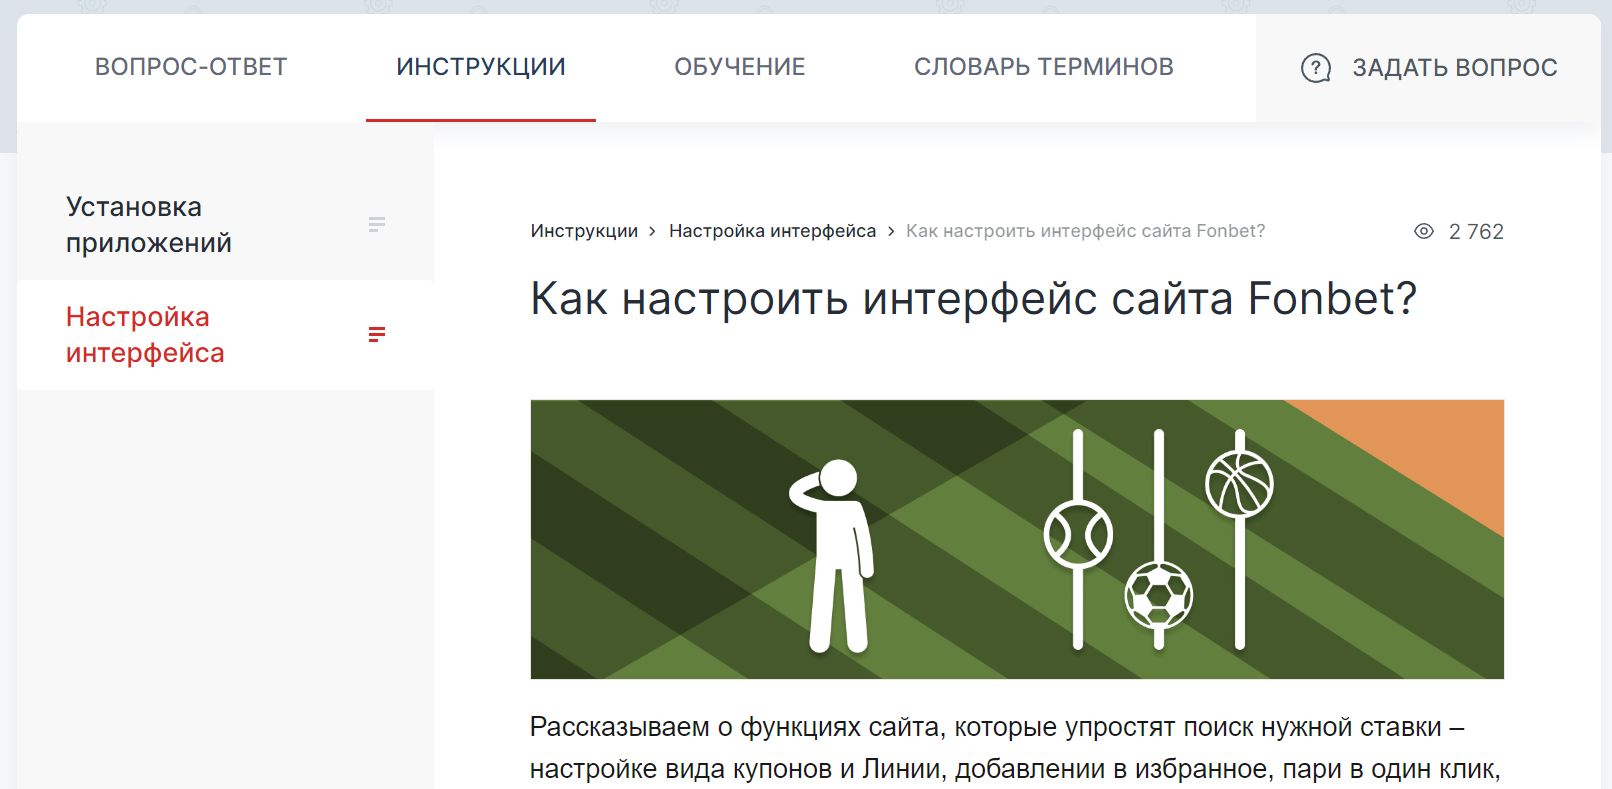Click the ЗАДАТЬ ВОПРОС button
This screenshot has width=1612, height=789.
[x=1428, y=68]
